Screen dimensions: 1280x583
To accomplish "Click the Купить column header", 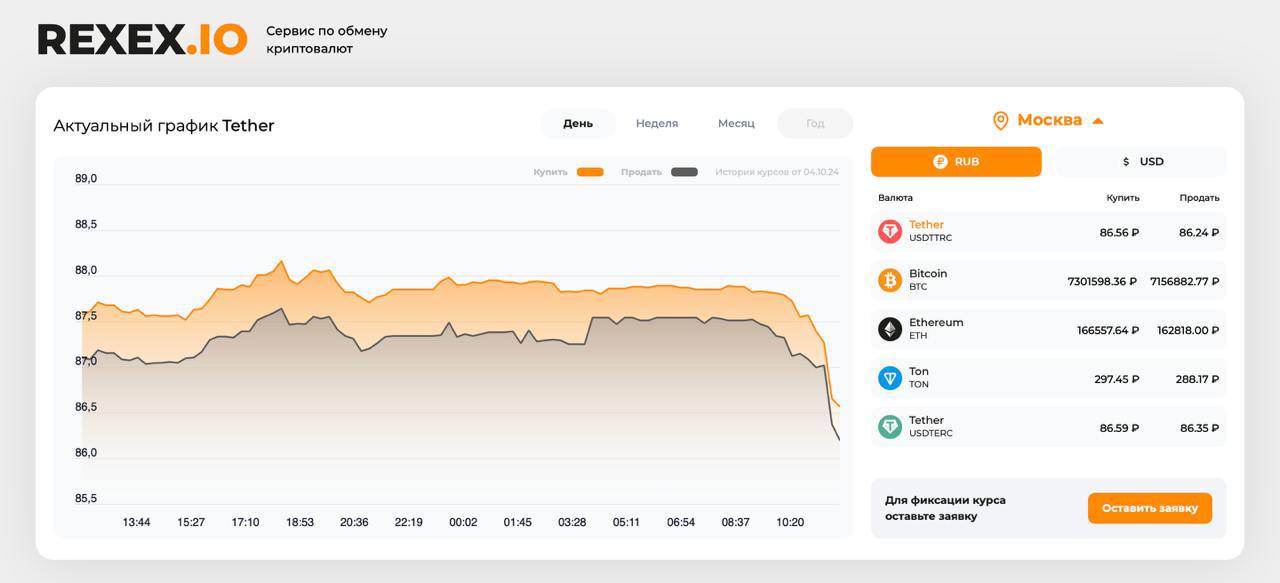I will click(x=1123, y=198).
